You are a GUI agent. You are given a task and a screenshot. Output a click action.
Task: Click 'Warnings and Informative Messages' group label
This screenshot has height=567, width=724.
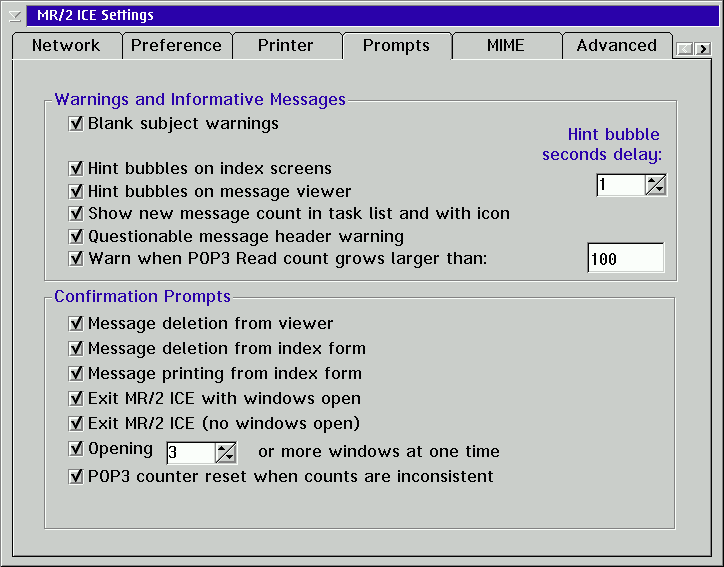point(200,99)
